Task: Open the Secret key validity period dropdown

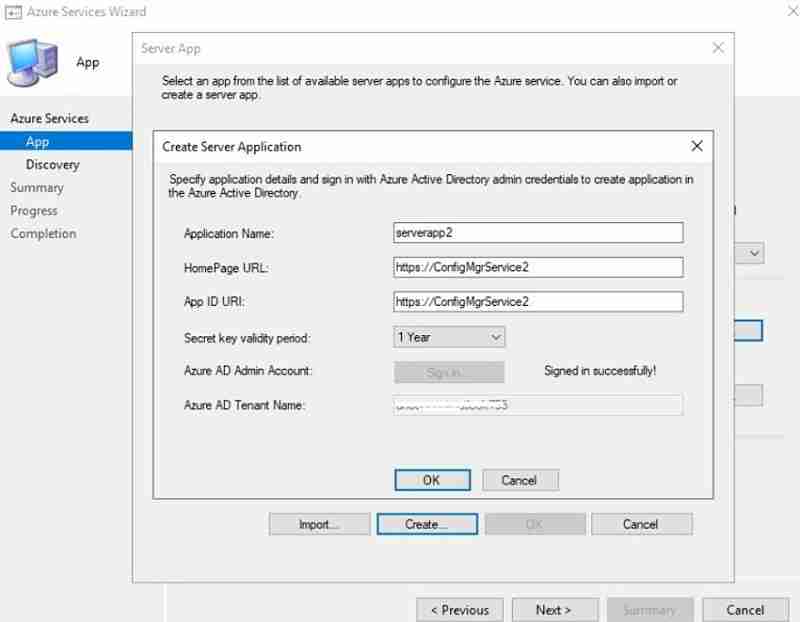Action: [x=449, y=337]
